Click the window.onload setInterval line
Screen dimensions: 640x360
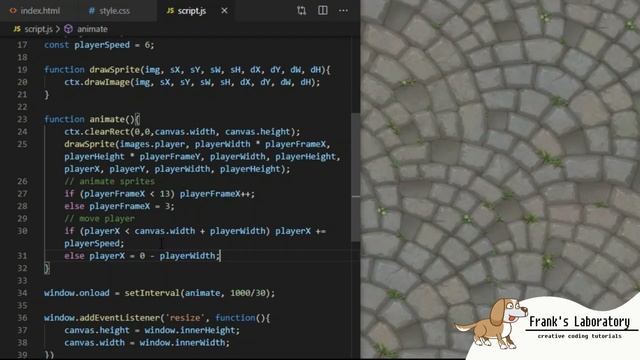160,293
